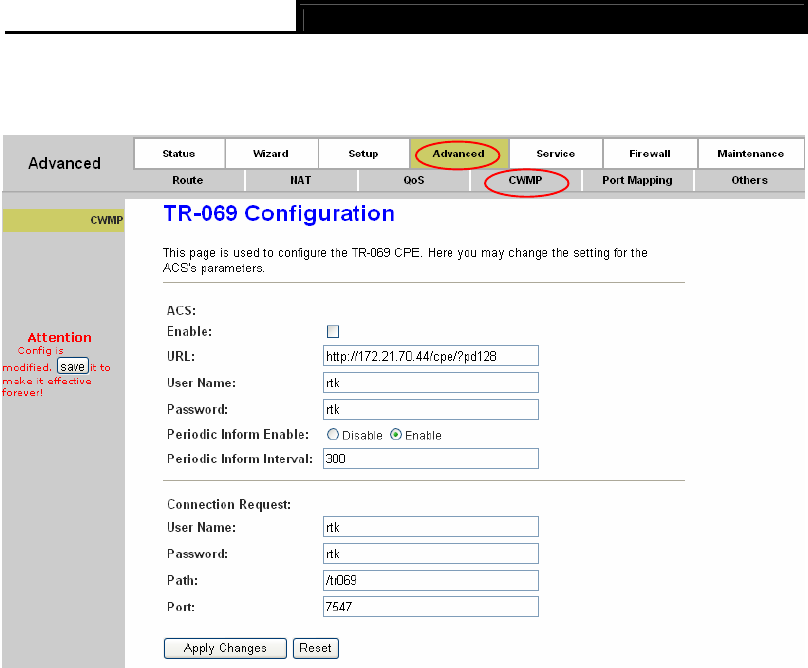Open the NAT submenu
The height and width of the screenshot is (668, 808).
click(x=300, y=180)
